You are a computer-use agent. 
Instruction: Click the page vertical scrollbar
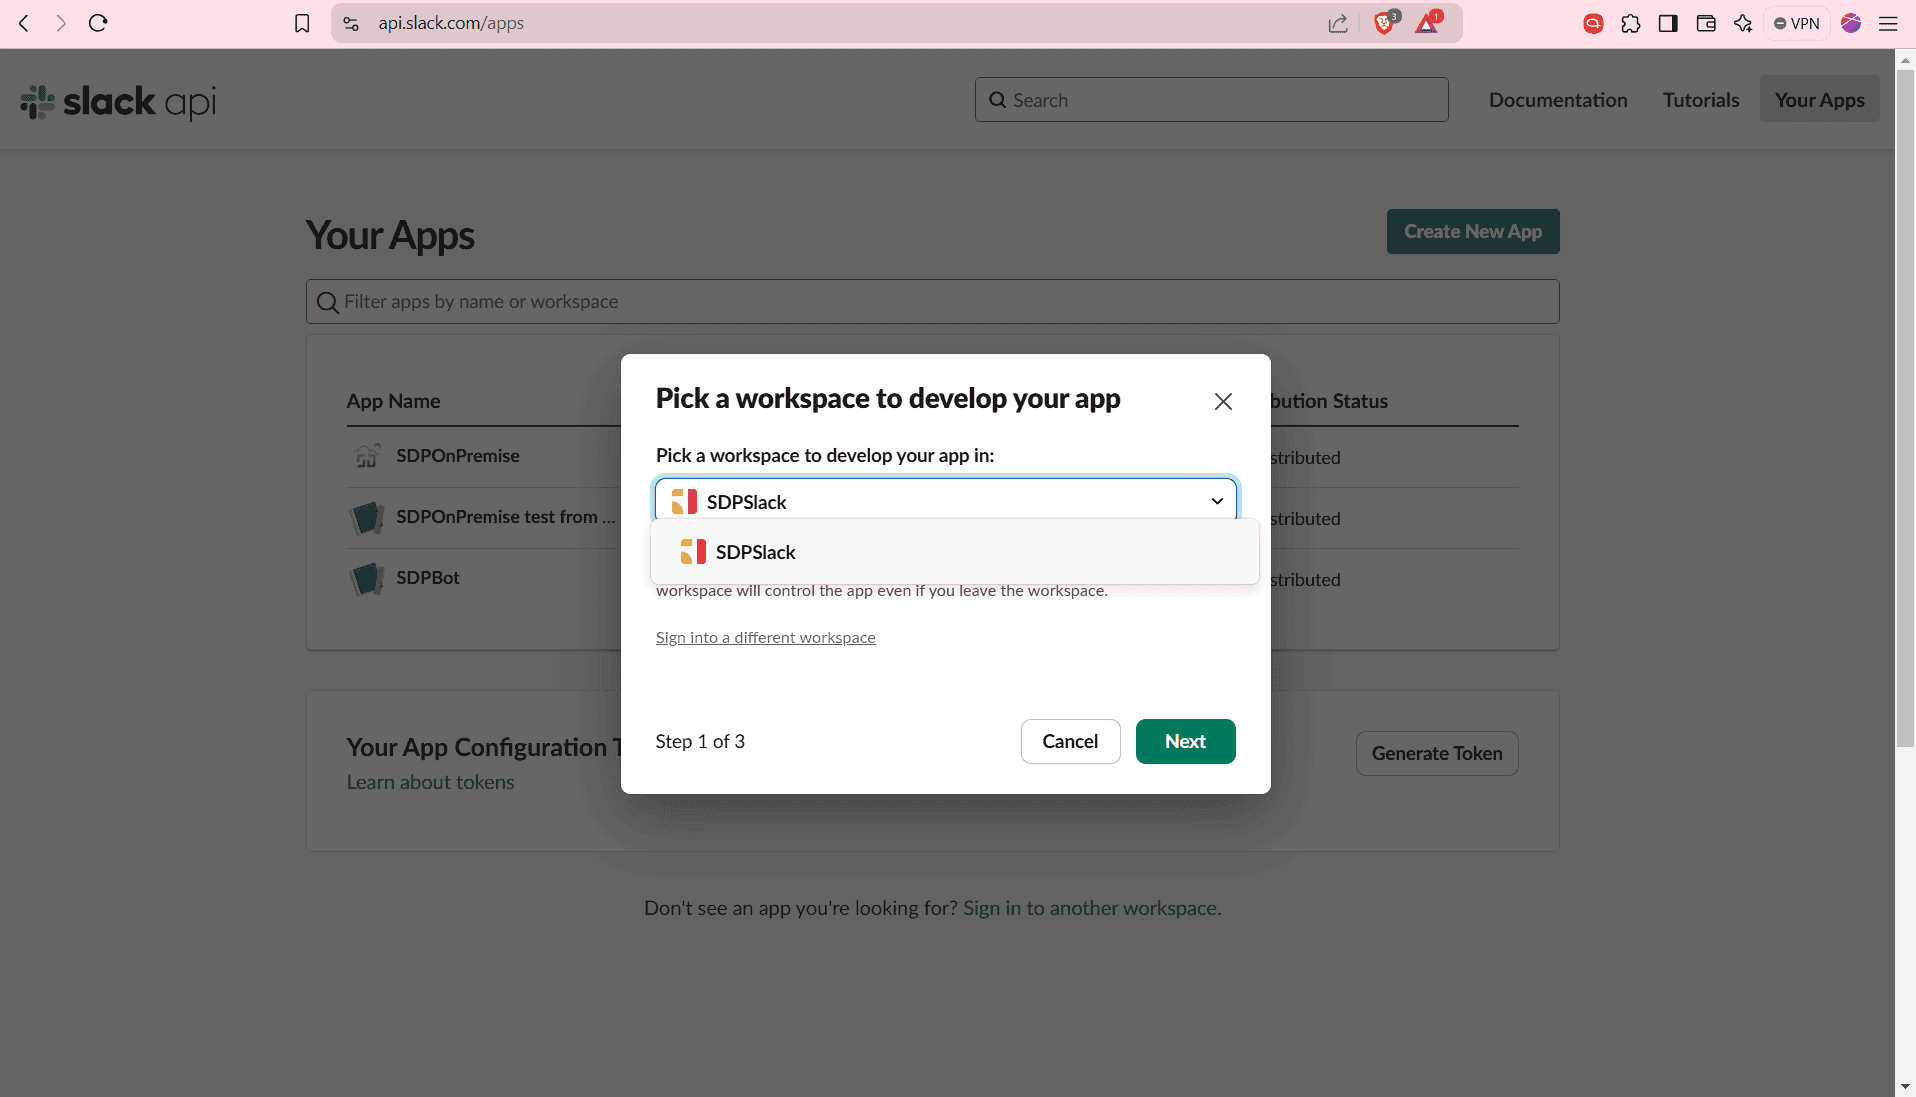[1905, 400]
